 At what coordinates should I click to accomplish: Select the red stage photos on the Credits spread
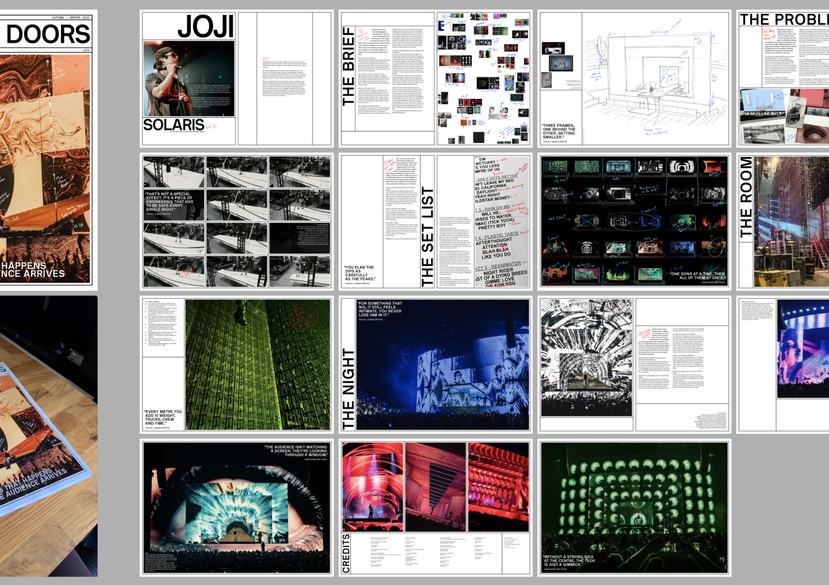click(436, 487)
